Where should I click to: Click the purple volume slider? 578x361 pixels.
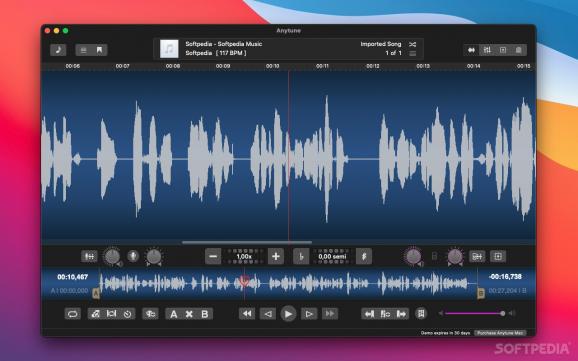475,313
